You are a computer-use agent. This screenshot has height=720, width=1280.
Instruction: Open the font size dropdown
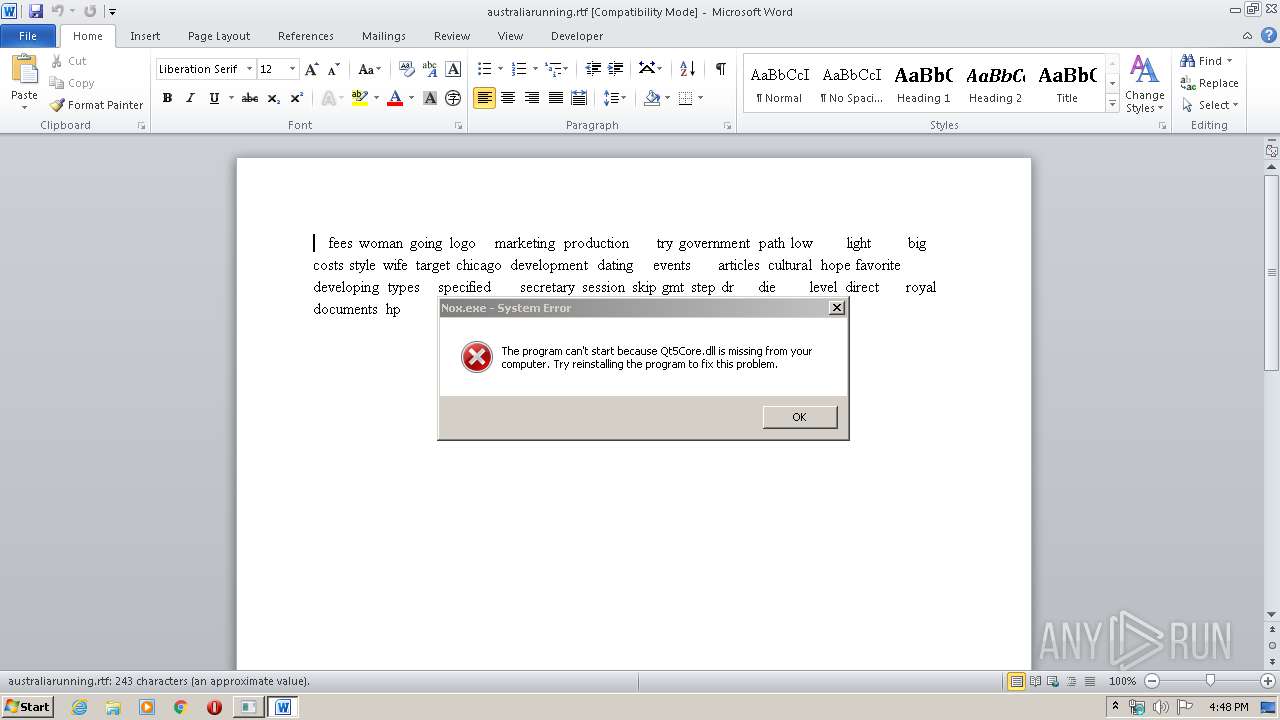coord(292,69)
